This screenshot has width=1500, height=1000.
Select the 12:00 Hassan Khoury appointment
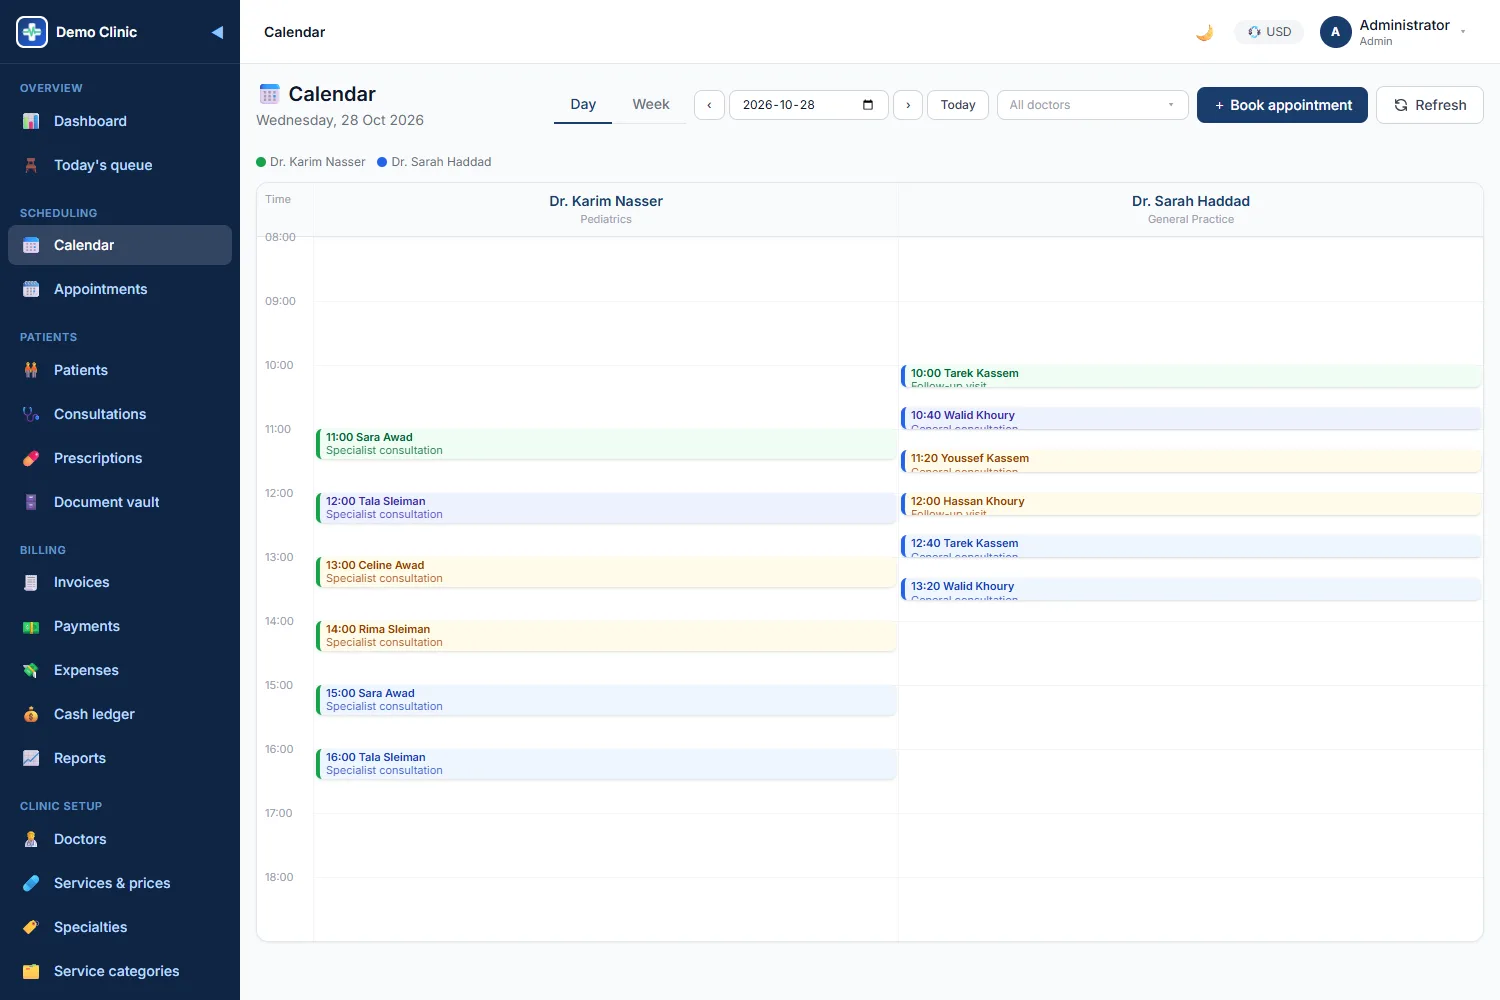tap(1191, 504)
